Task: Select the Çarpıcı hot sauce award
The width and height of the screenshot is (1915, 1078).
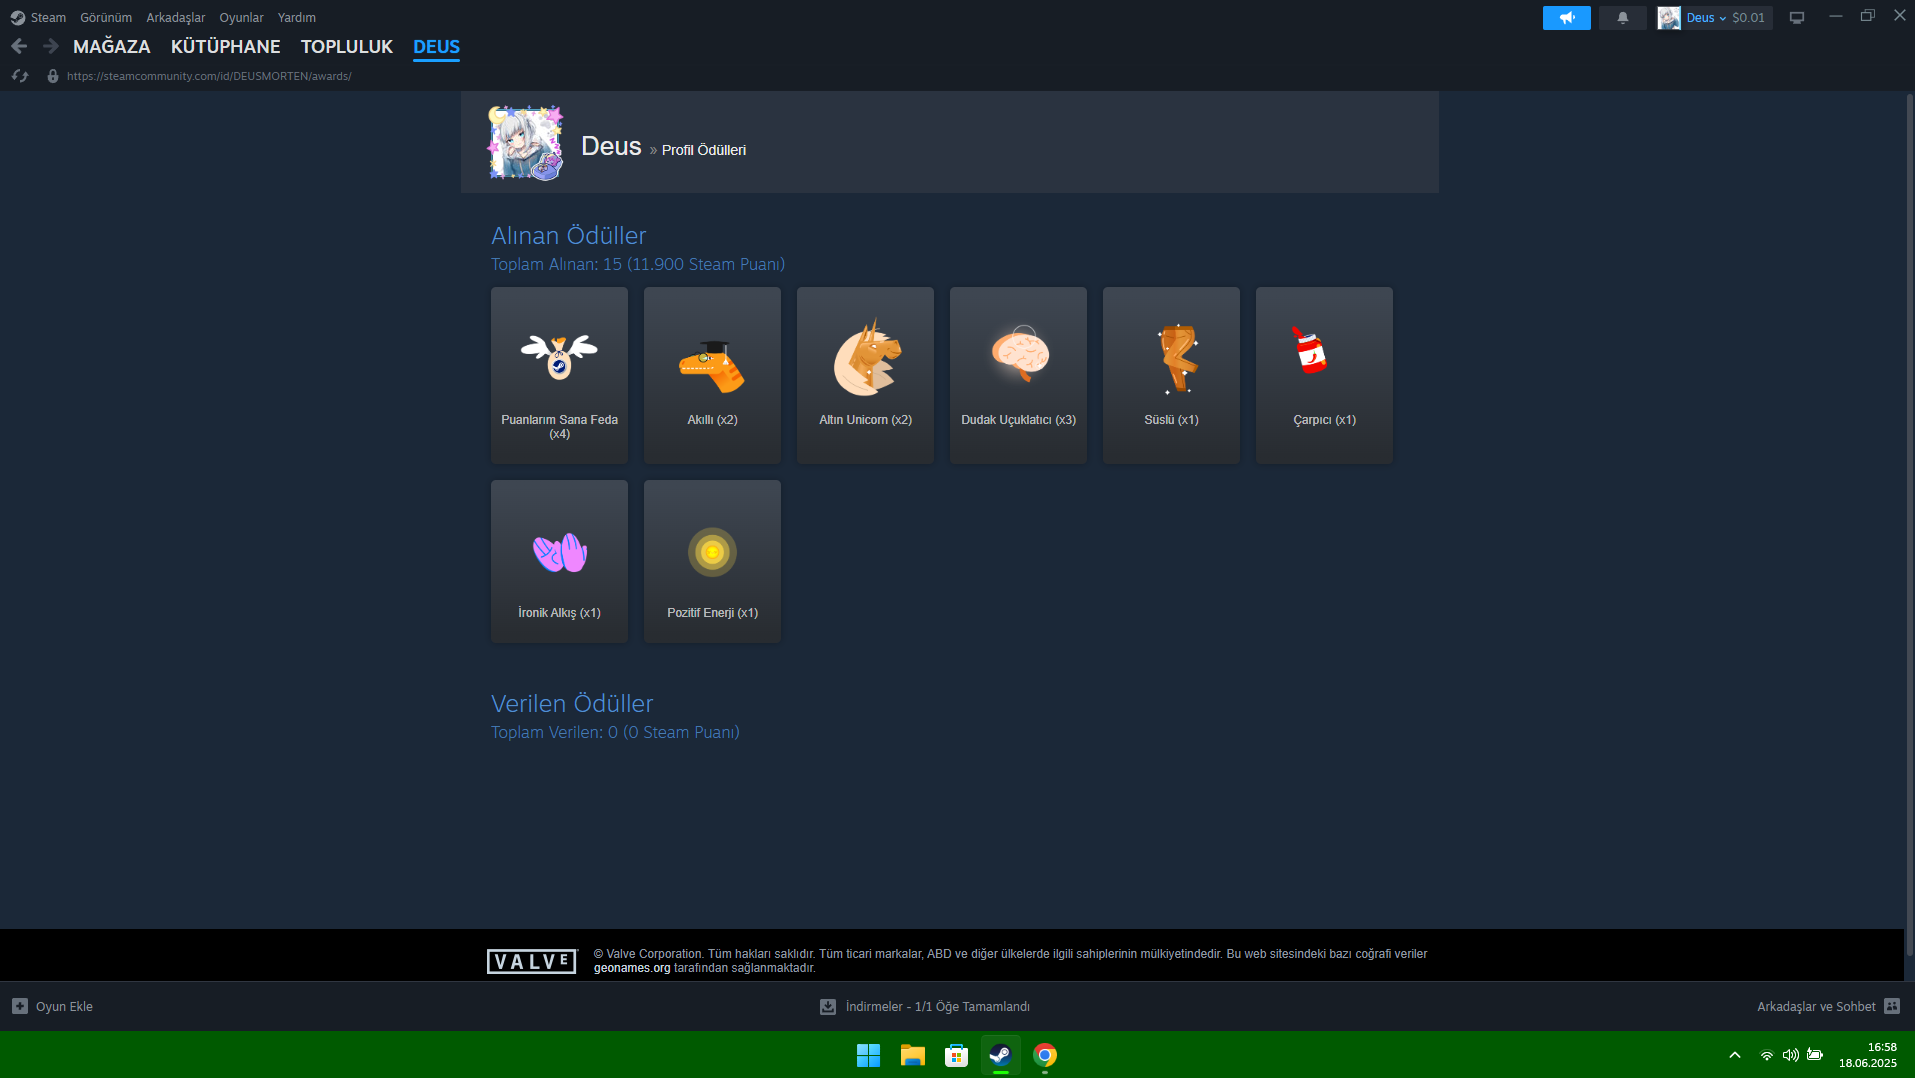Action: coord(1324,375)
